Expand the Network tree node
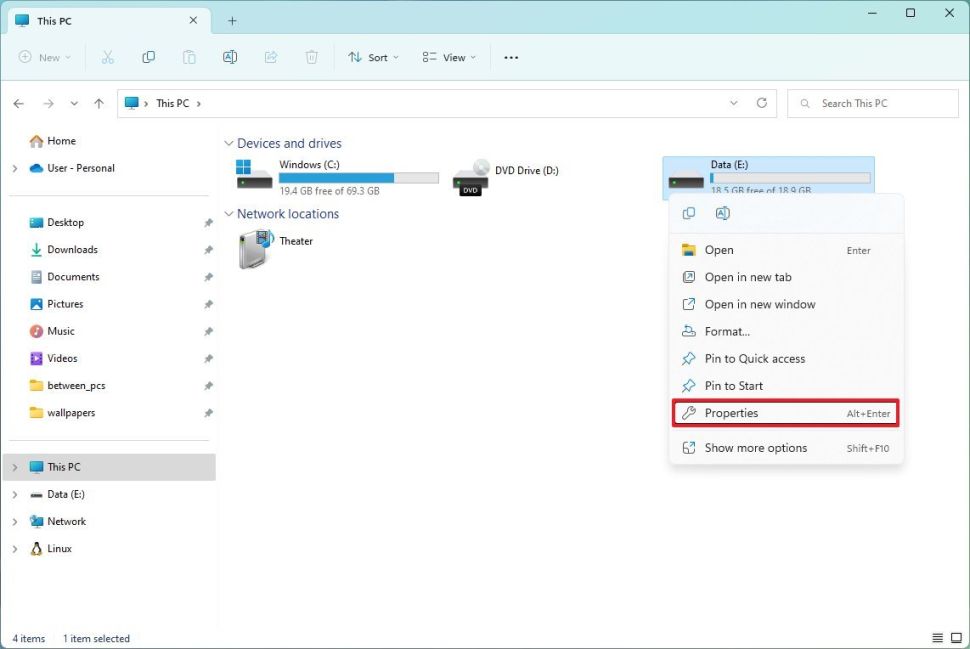970x649 pixels. point(14,521)
